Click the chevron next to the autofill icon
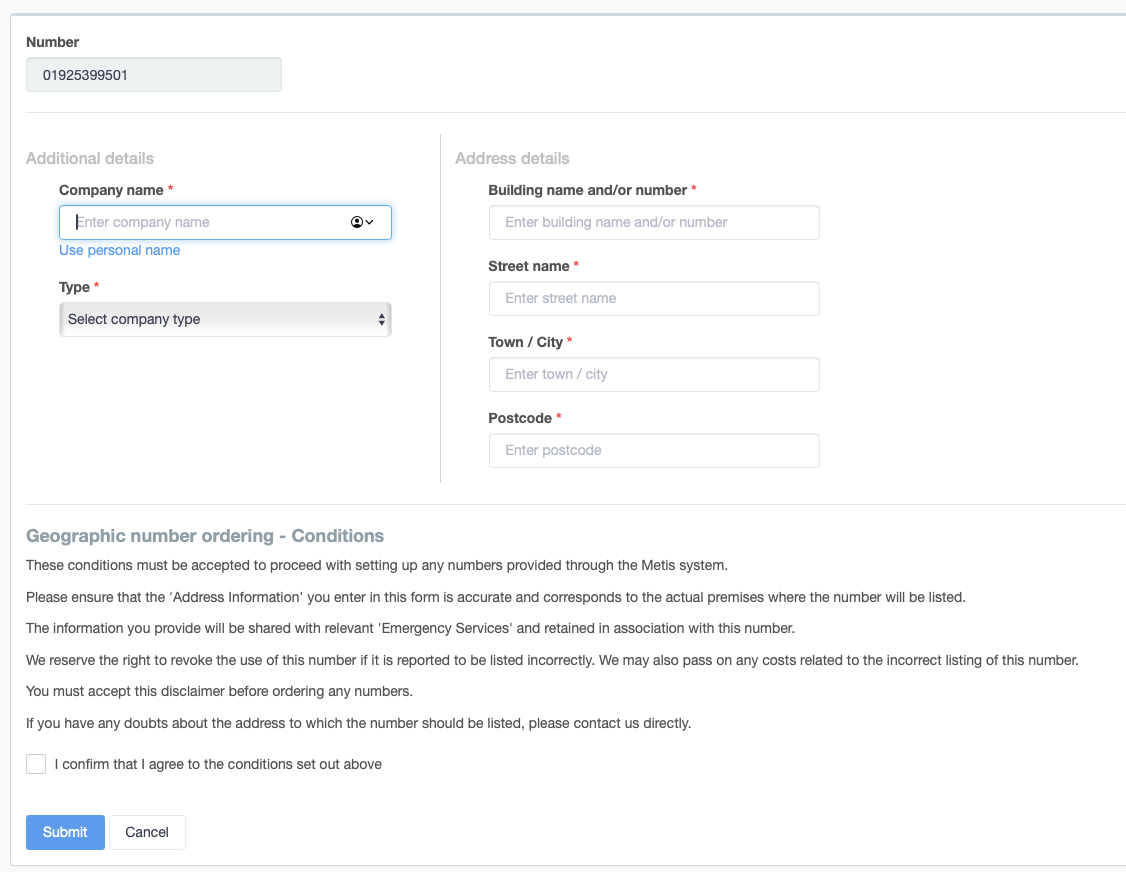Screen dimensions: 1126x872 point(369,222)
